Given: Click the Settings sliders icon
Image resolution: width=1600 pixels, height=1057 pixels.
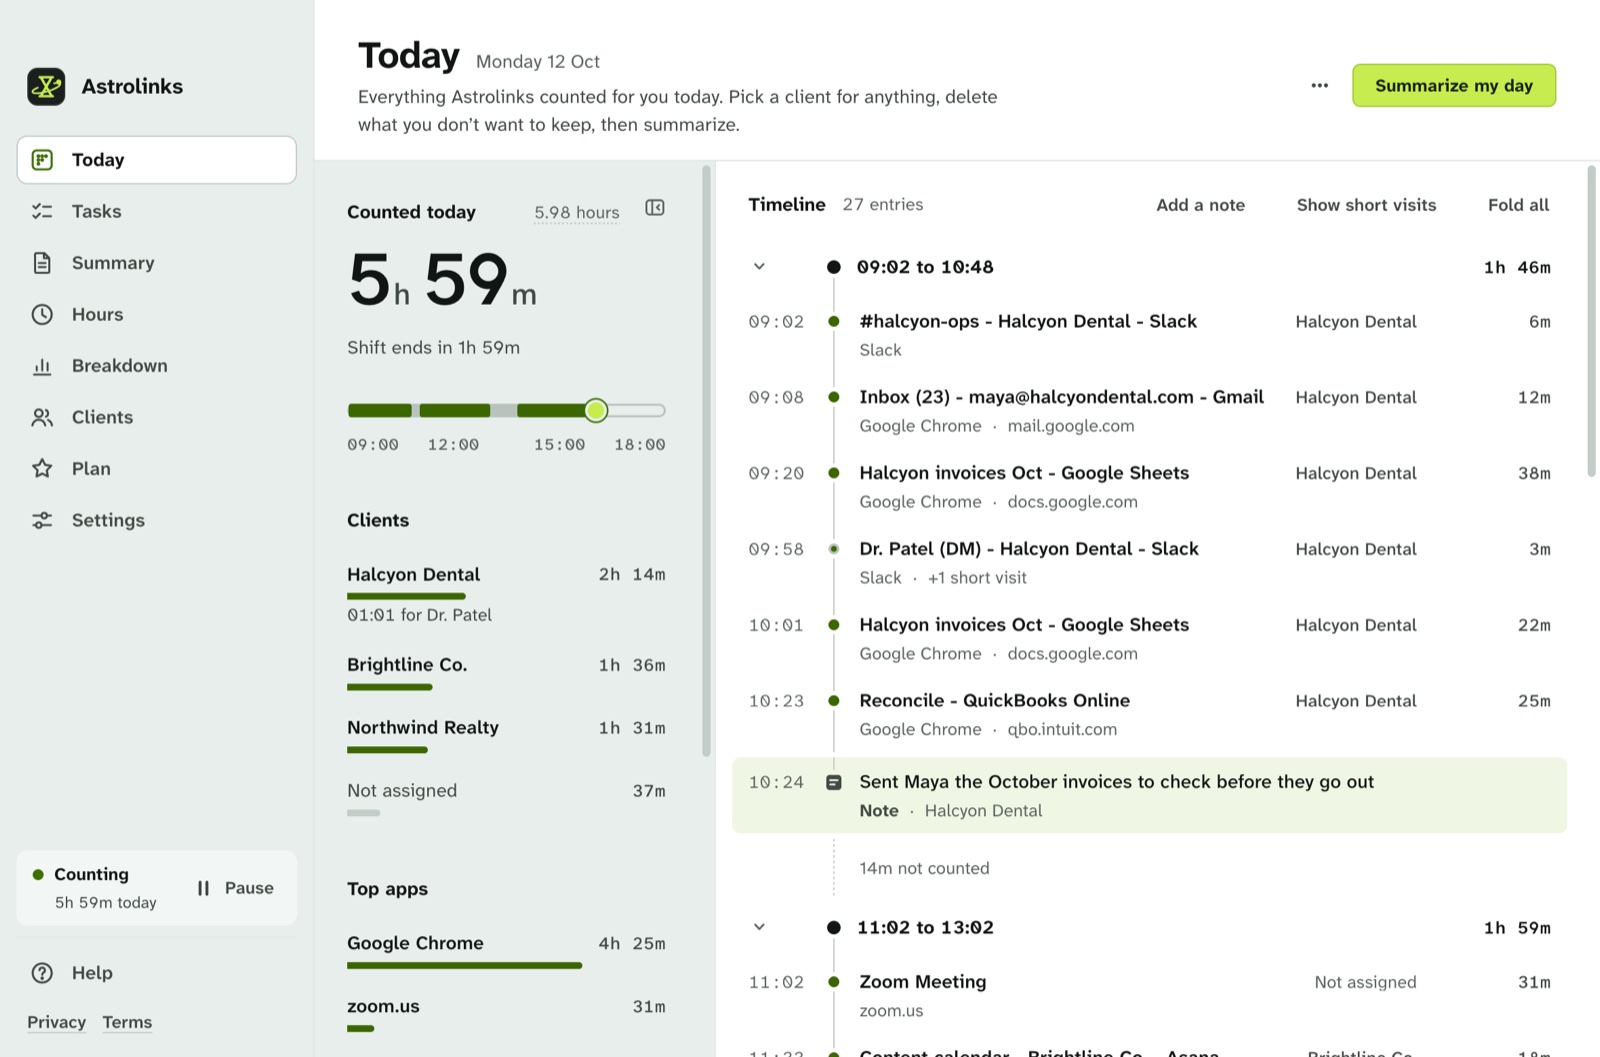Looking at the screenshot, I should 42,520.
